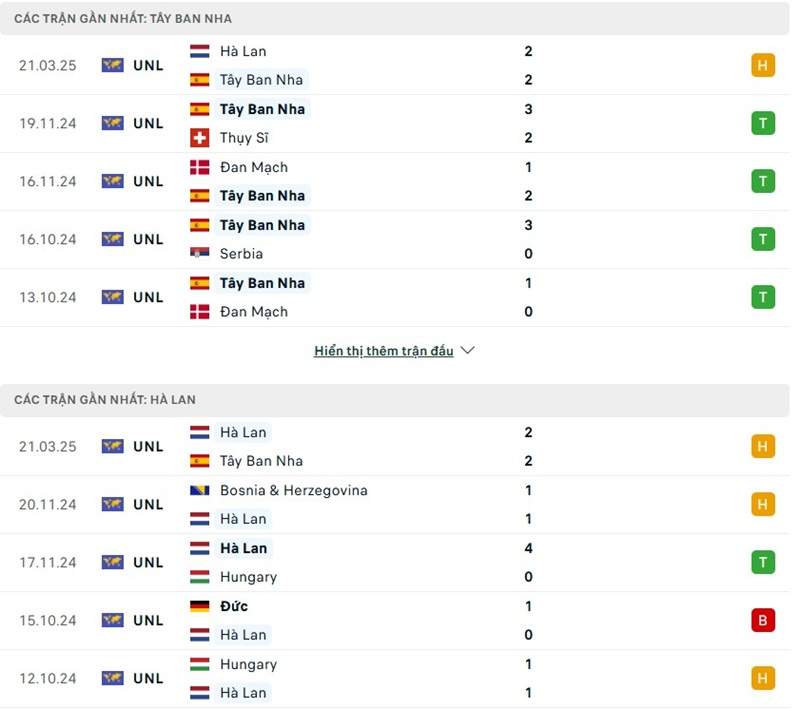This screenshot has height=709, width=800.
Task: Click the Switzerland flag icon
Action: pos(200,138)
